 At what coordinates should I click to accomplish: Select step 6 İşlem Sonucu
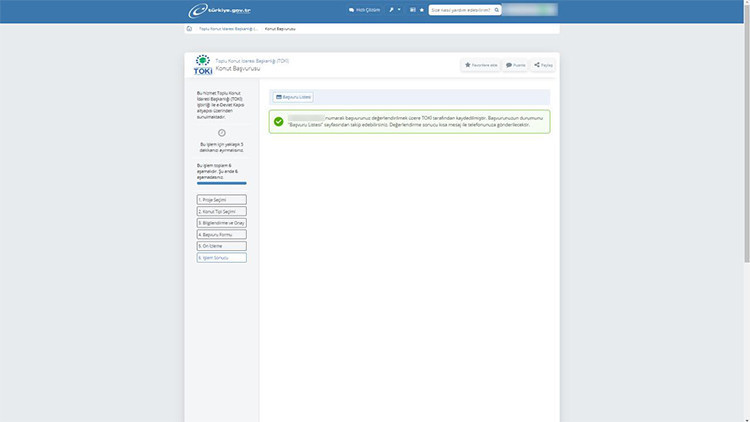[221, 257]
